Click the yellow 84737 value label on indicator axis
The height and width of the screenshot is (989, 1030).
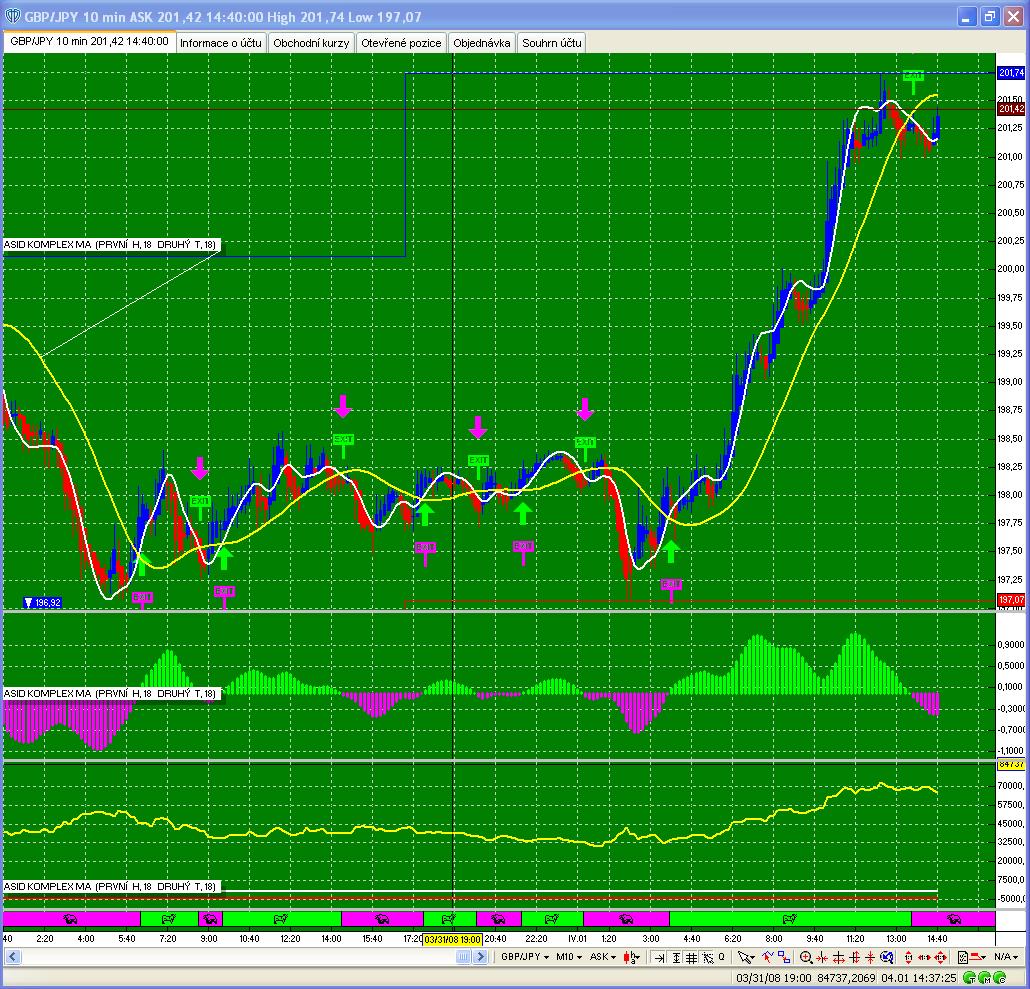pyautogui.click(x=1011, y=764)
